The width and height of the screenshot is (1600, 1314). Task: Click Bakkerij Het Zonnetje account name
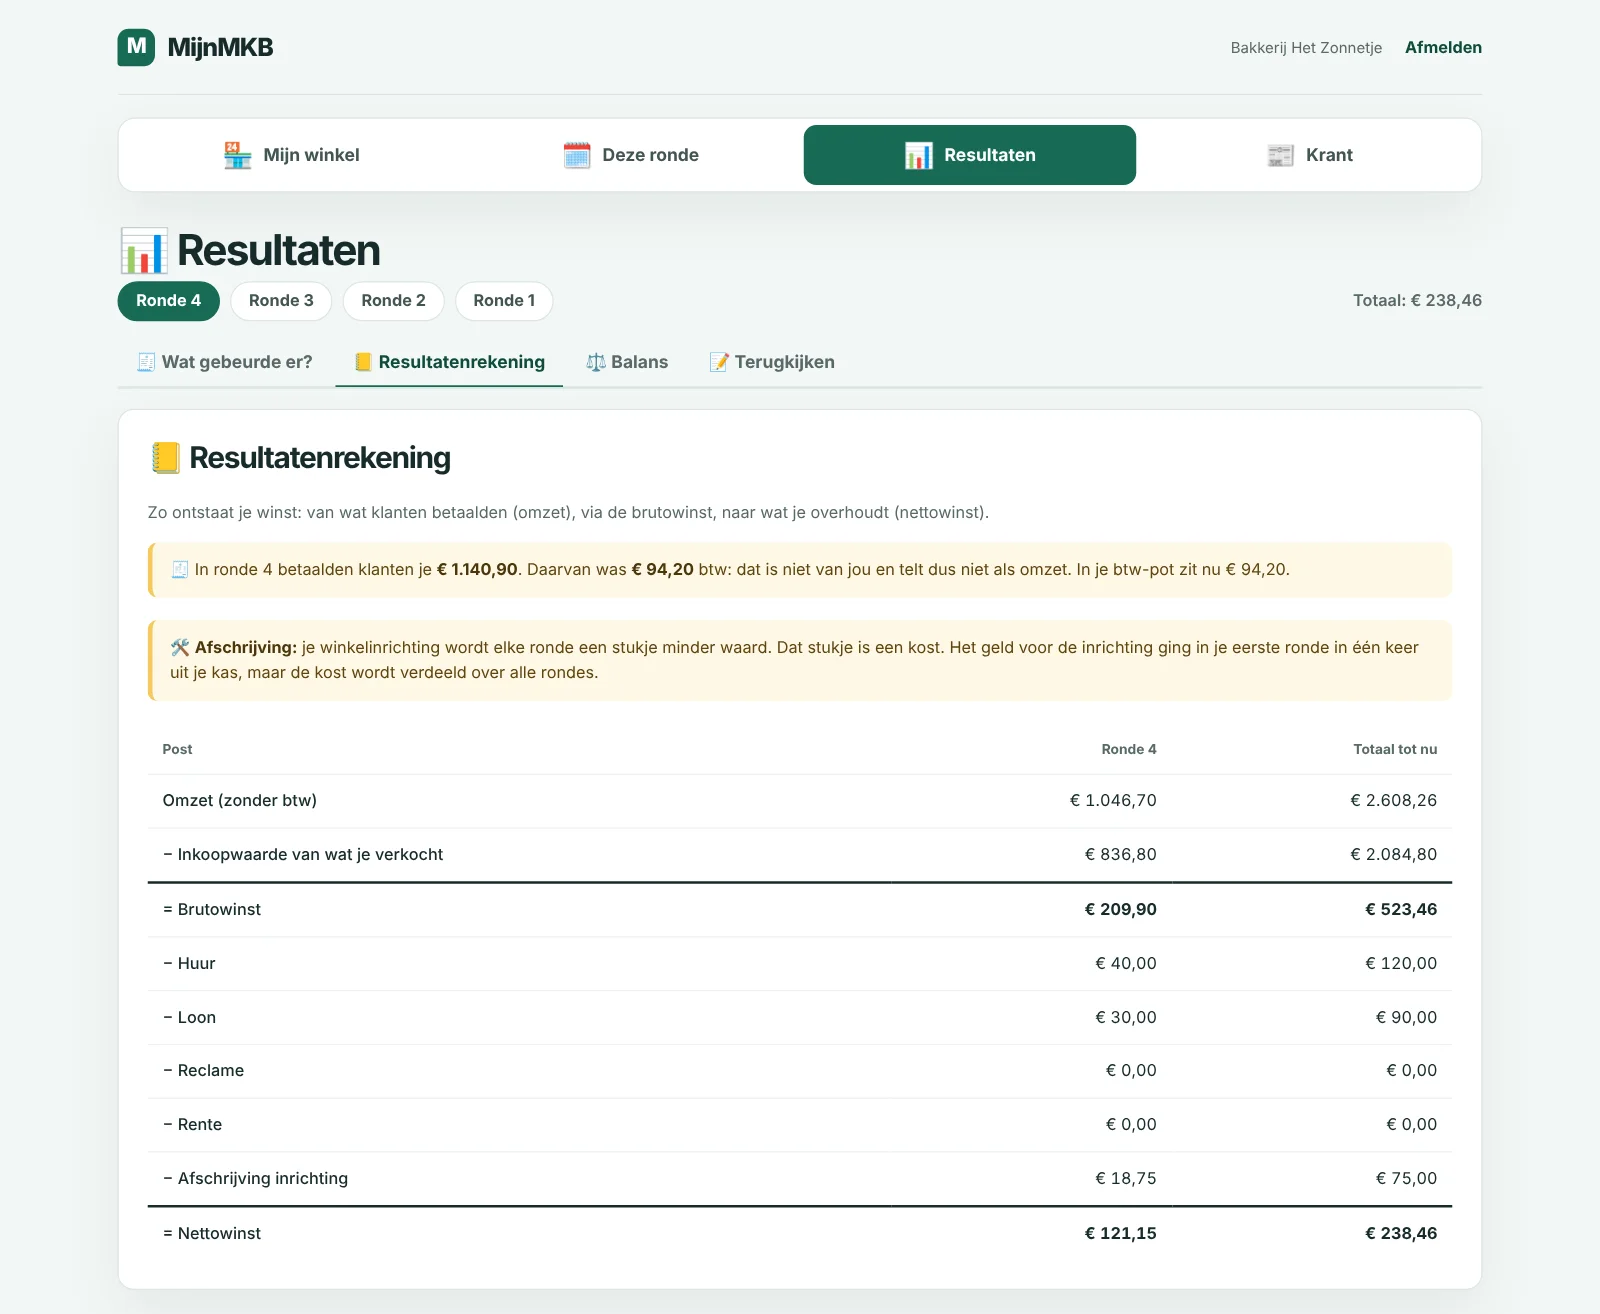point(1306,48)
